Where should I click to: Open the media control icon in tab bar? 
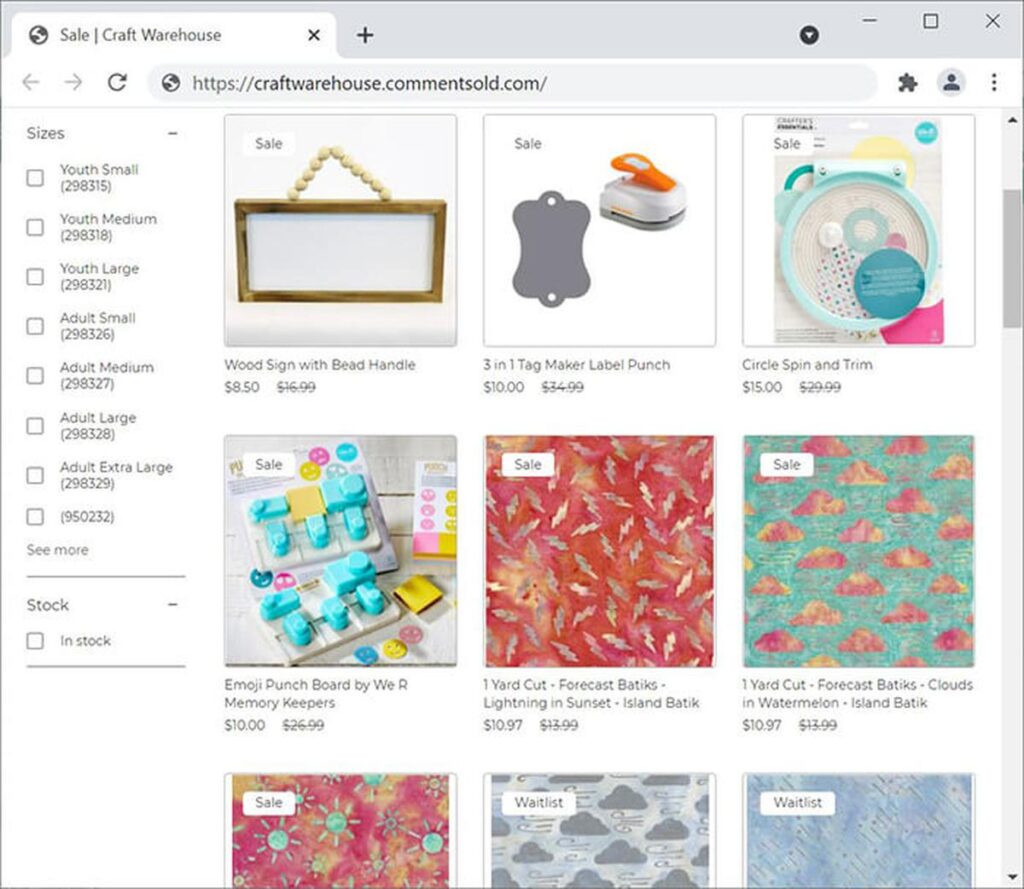[x=808, y=34]
